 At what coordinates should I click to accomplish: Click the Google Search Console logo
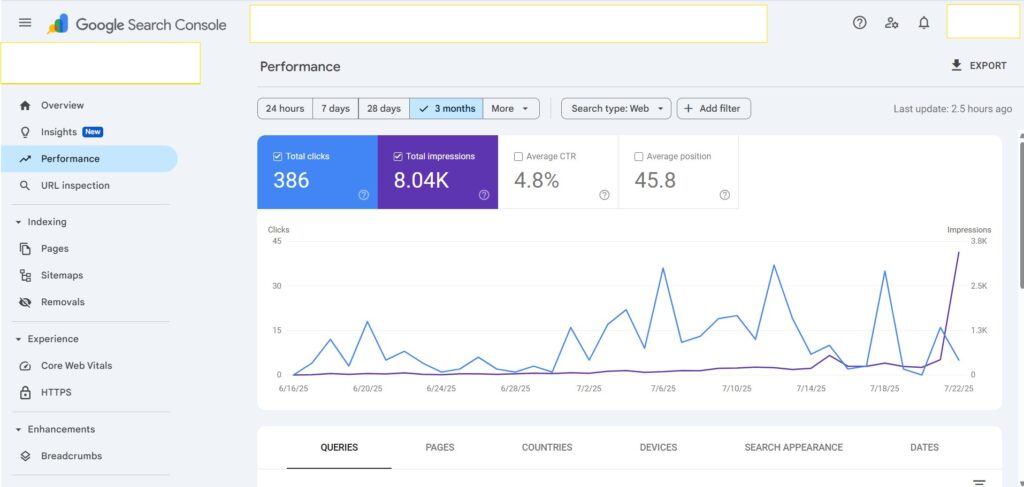point(137,25)
